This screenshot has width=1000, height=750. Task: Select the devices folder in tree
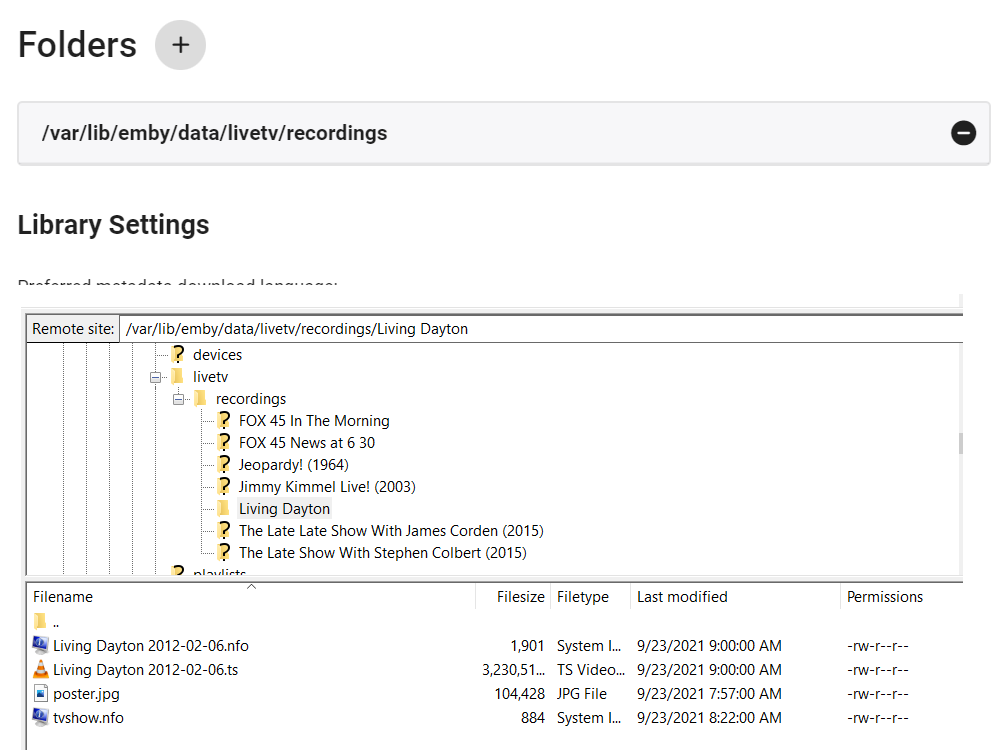217,355
